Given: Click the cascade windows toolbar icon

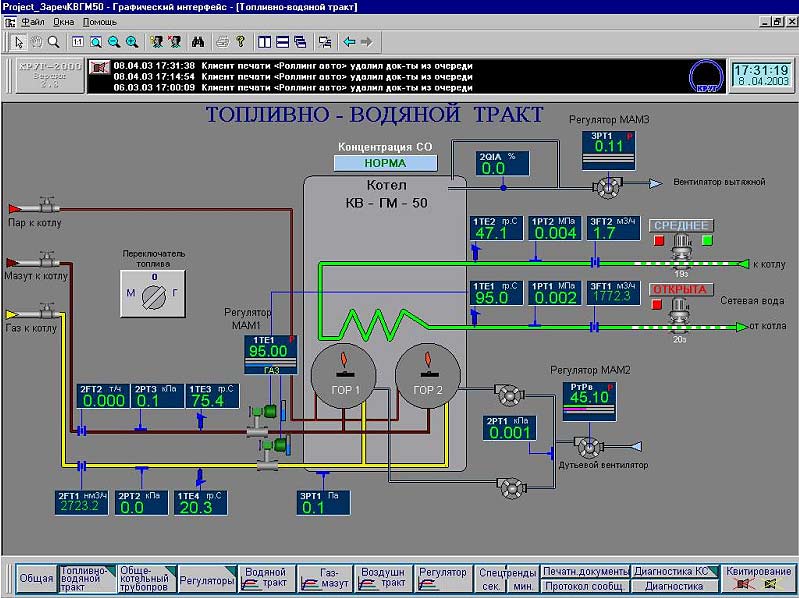Looking at the screenshot, I should coord(300,42).
